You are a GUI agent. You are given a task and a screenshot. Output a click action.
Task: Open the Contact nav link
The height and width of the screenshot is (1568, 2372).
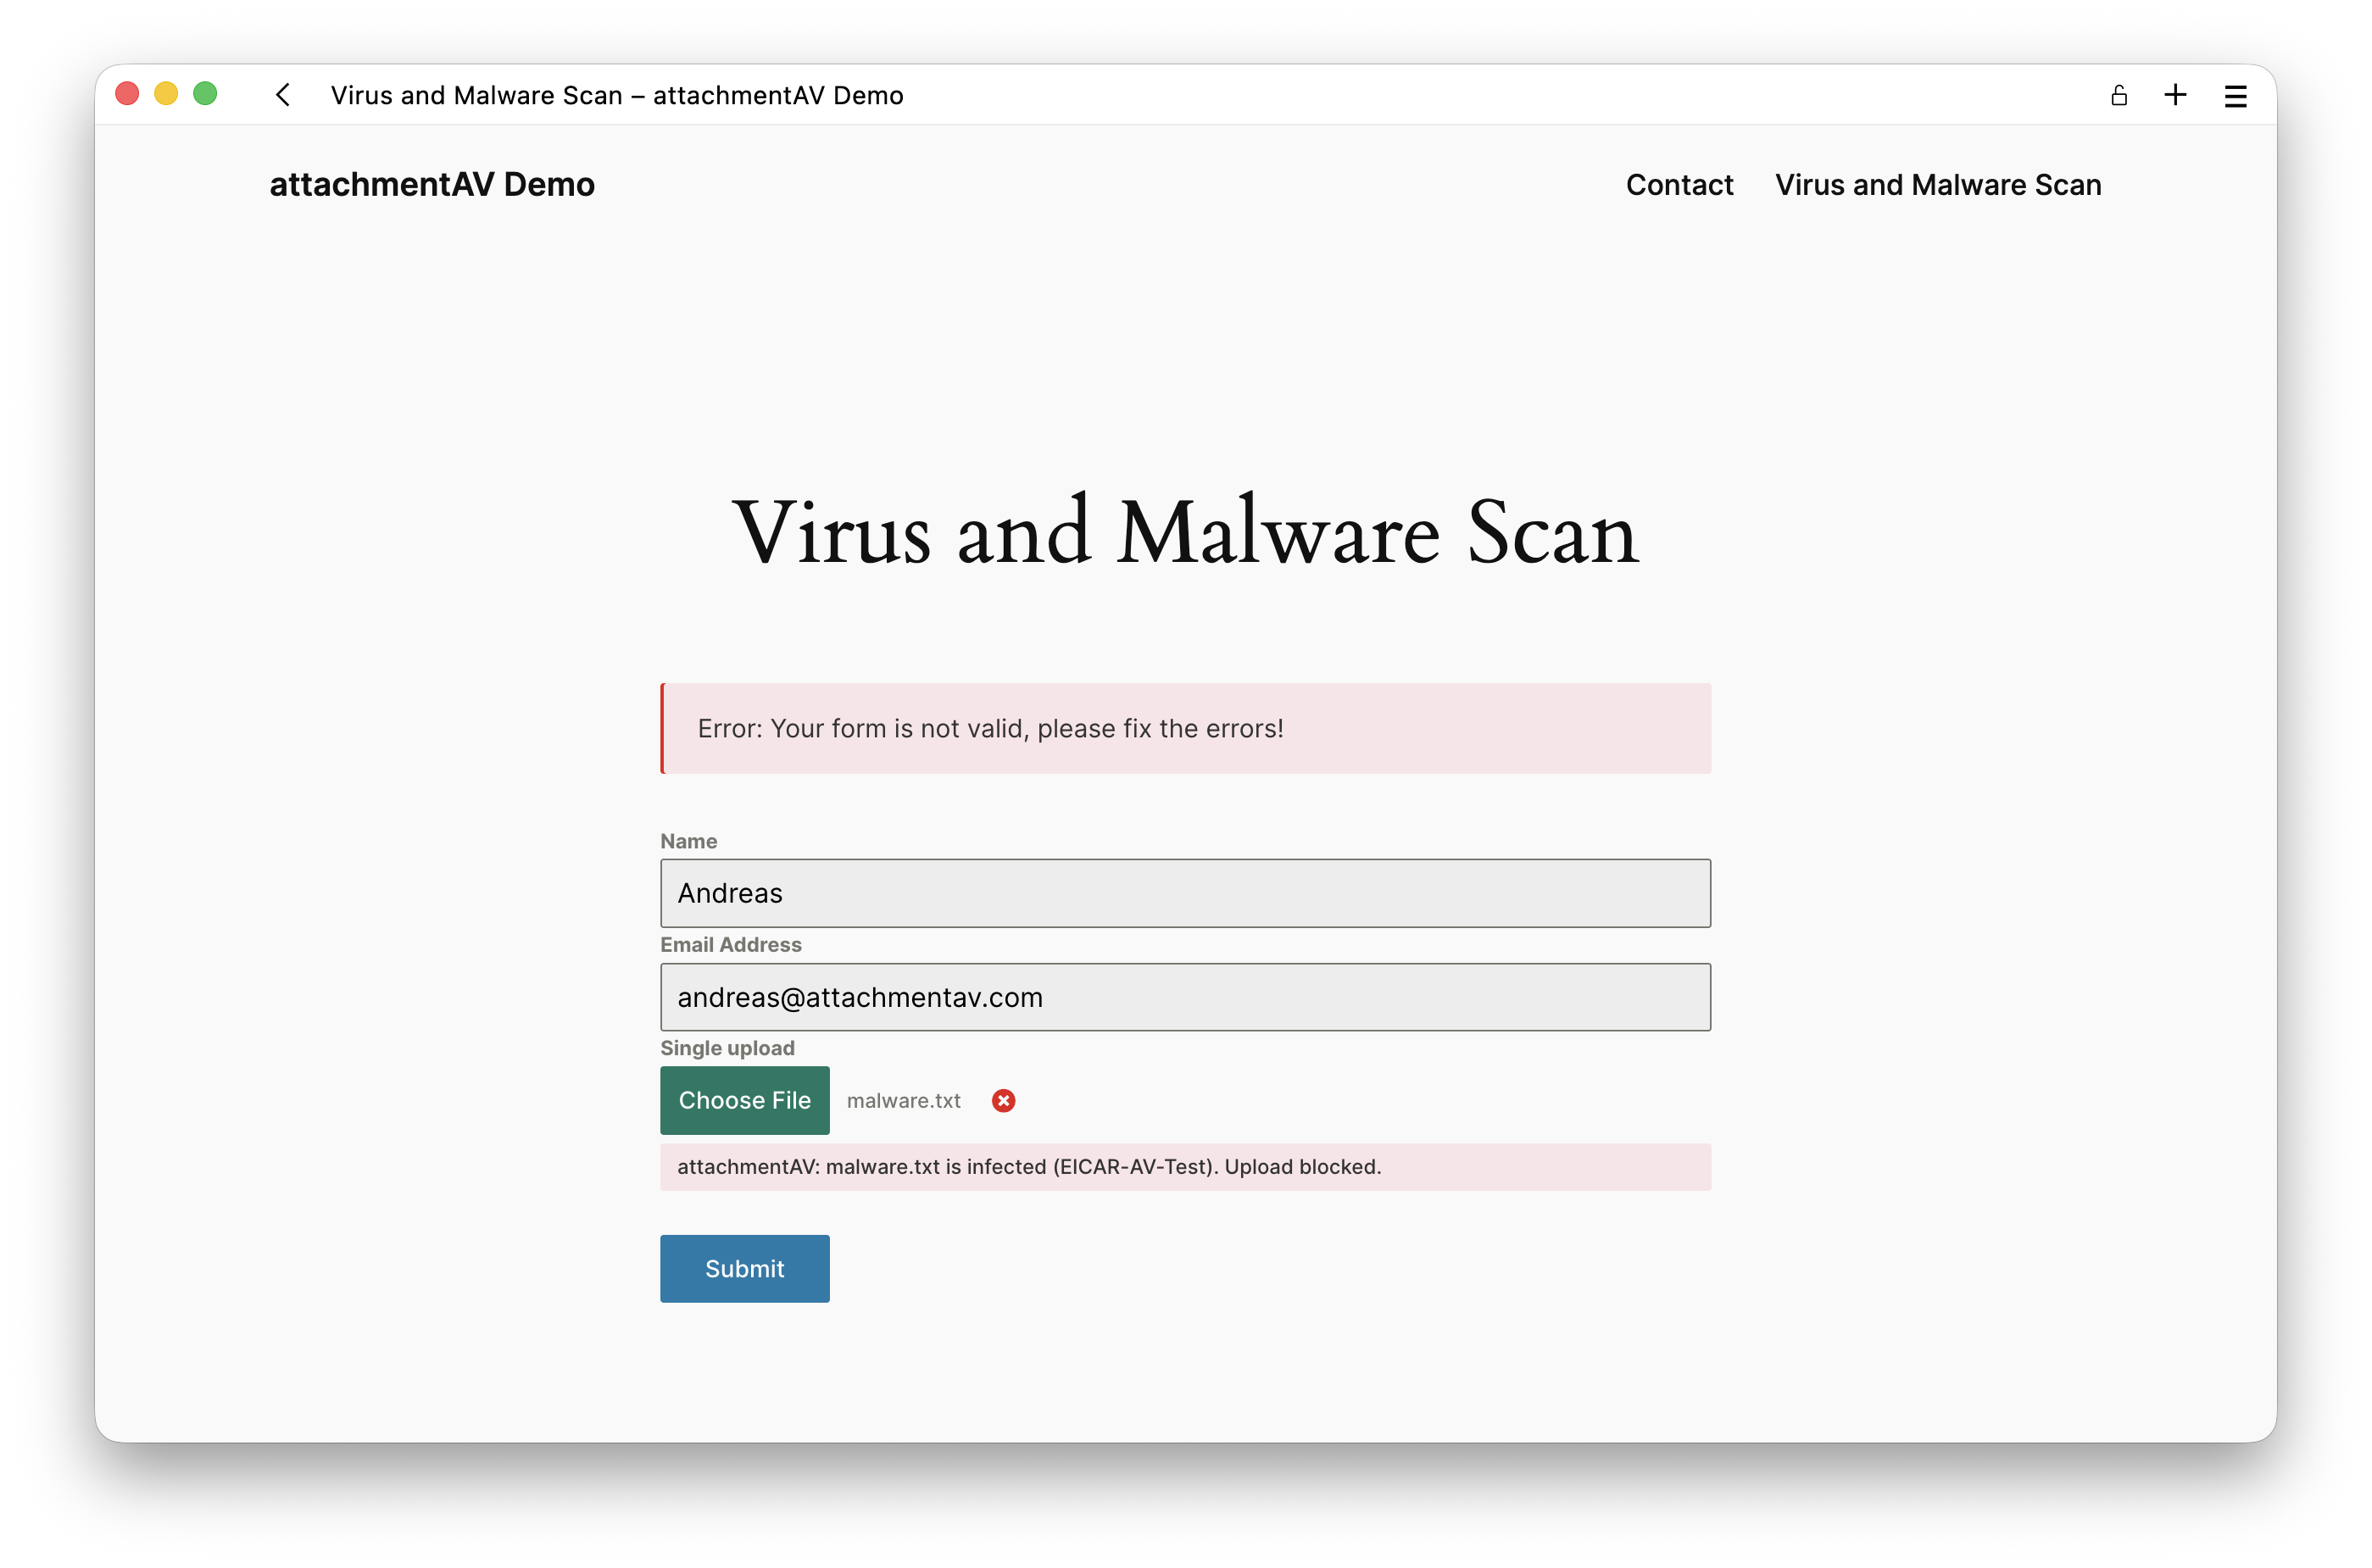[1679, 185]
